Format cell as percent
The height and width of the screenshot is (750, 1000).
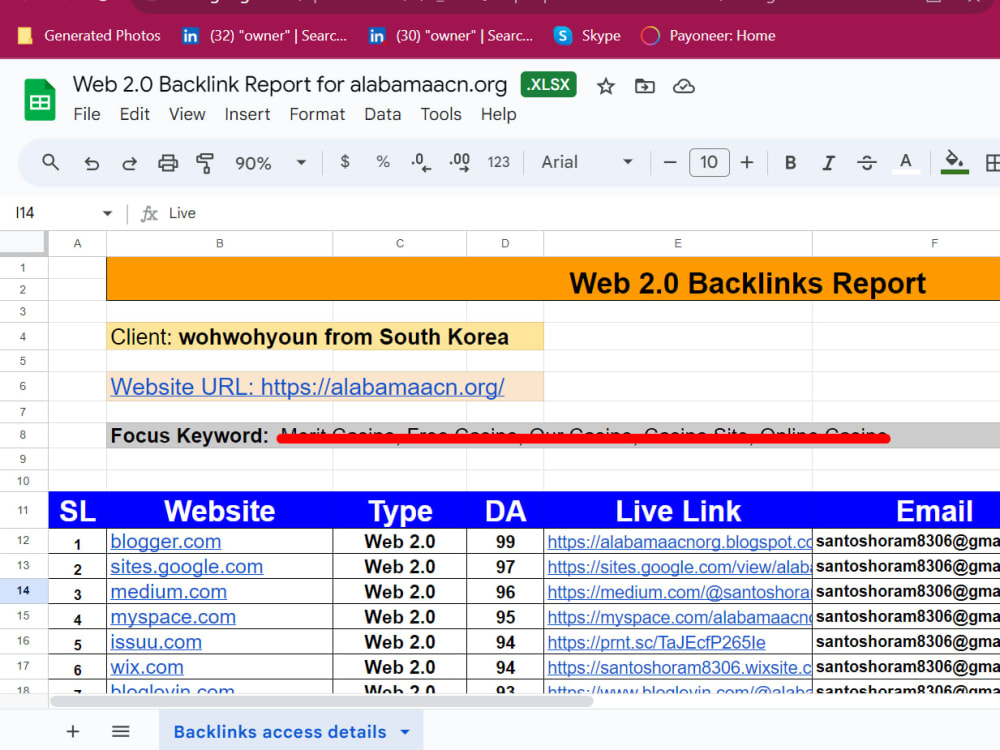click(383, 162)
